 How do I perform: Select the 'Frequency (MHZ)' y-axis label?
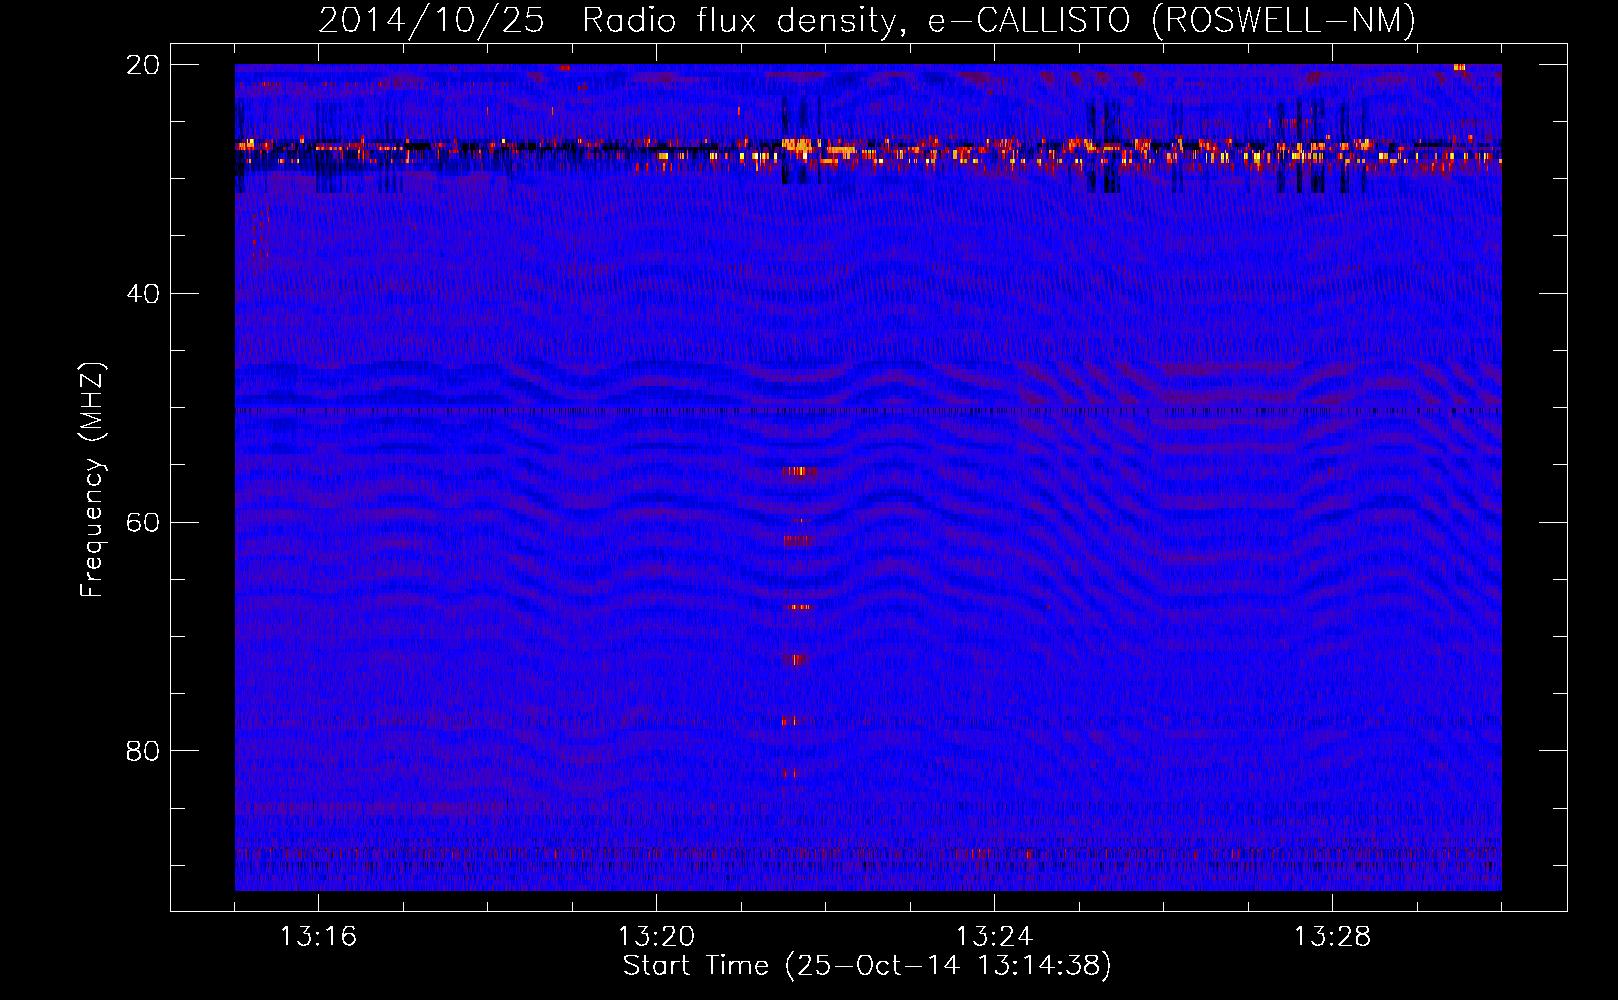(x=92, y=480)
